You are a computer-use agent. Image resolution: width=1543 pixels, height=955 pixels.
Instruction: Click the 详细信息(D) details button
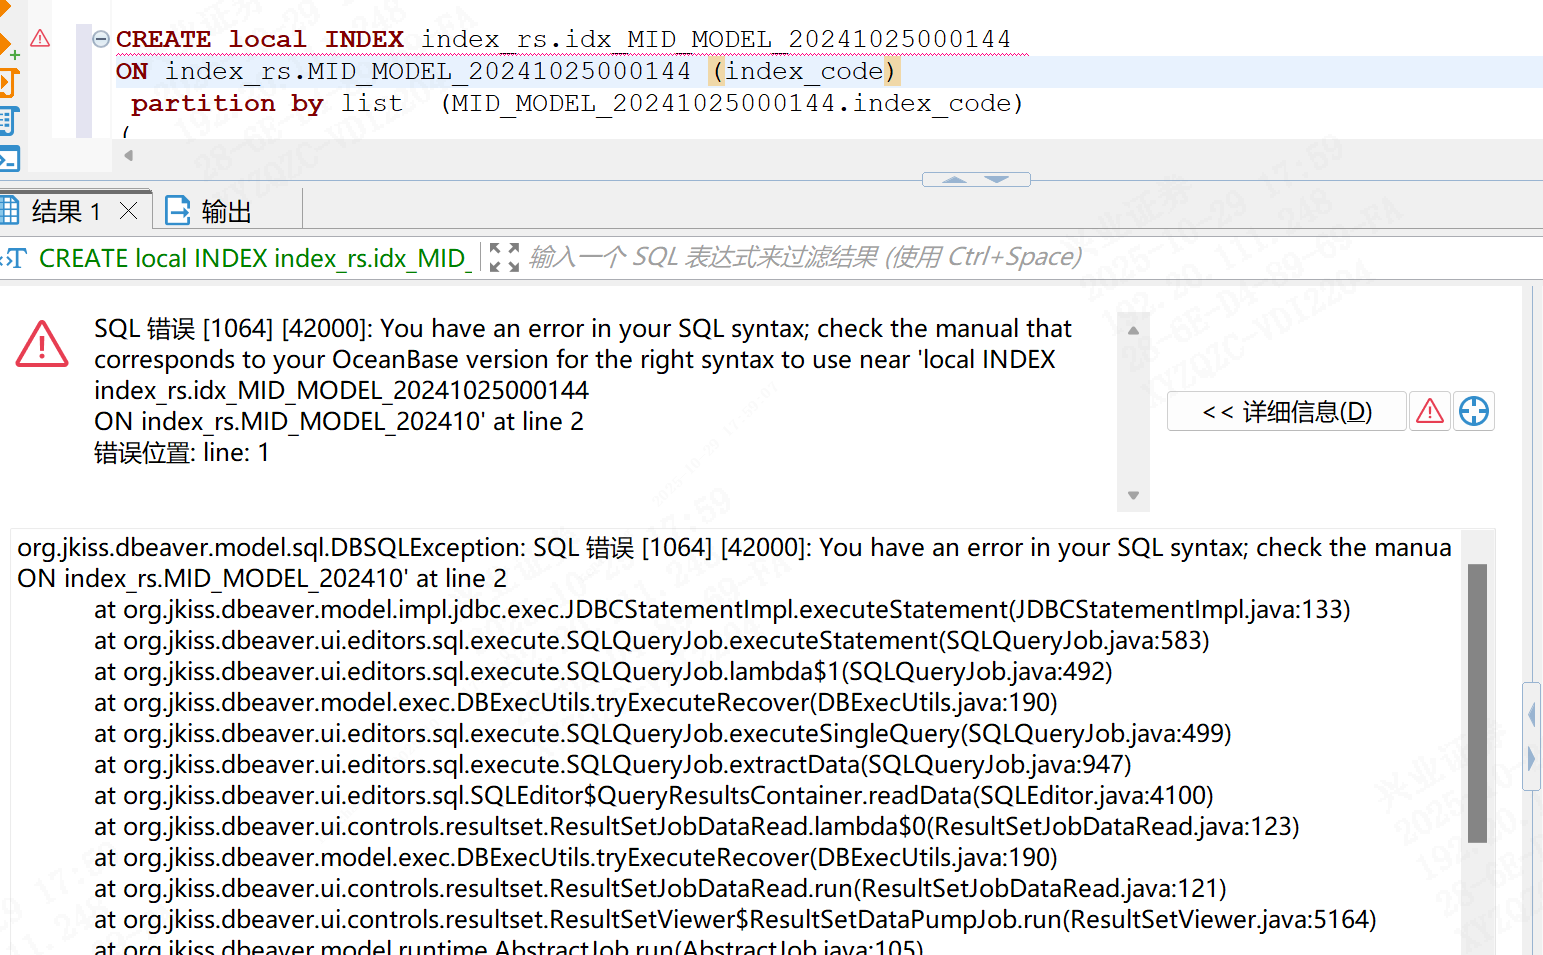[x=1286, y=411]
